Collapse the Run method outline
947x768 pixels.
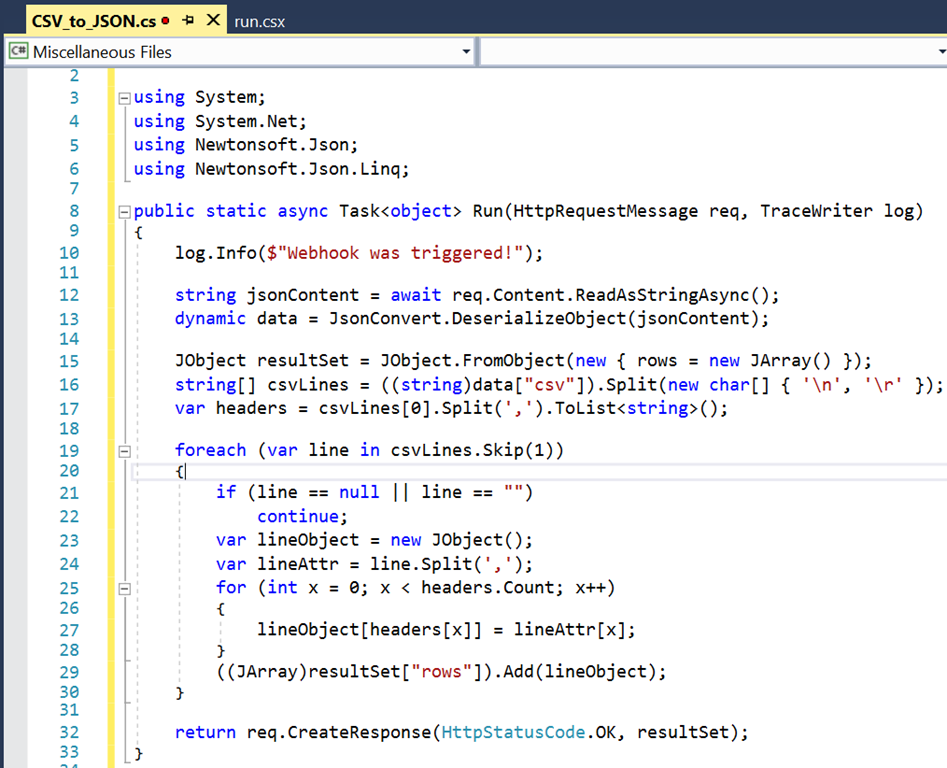pos(124,212)
